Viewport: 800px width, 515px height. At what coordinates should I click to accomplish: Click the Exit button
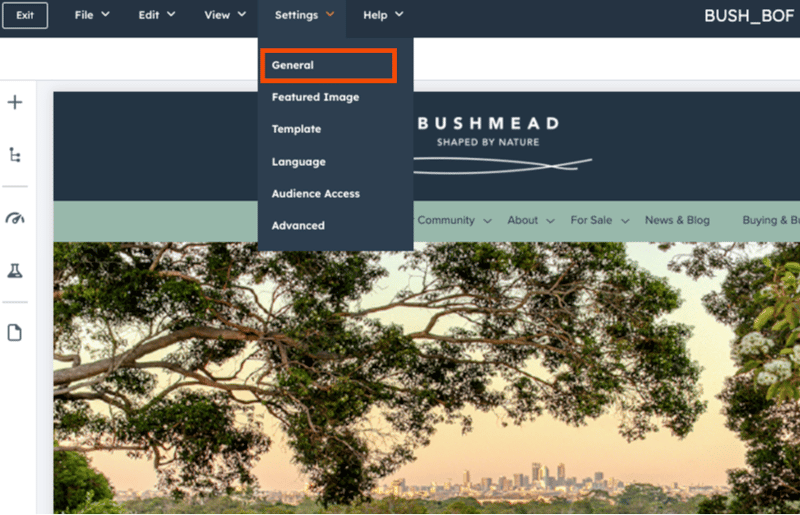tap(25, 15)
